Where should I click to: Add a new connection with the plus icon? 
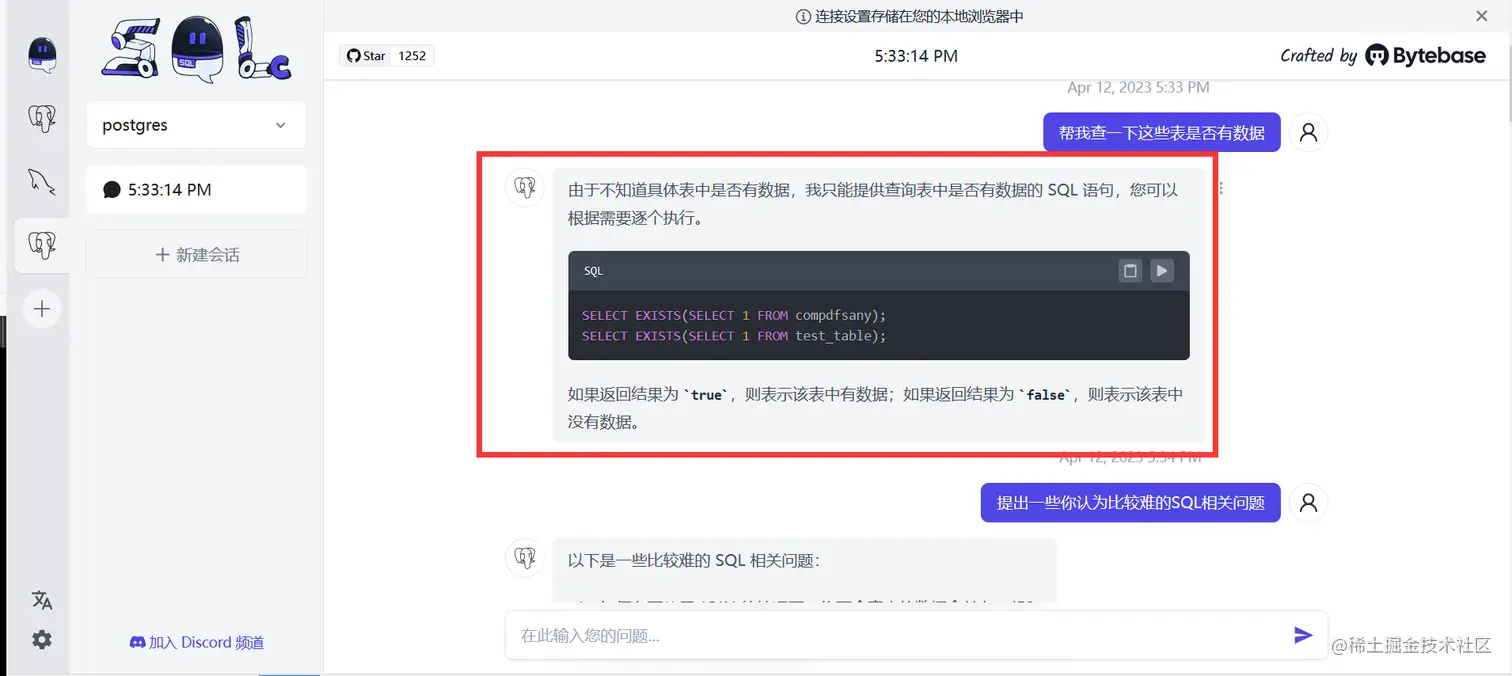(x=42, y=308)
